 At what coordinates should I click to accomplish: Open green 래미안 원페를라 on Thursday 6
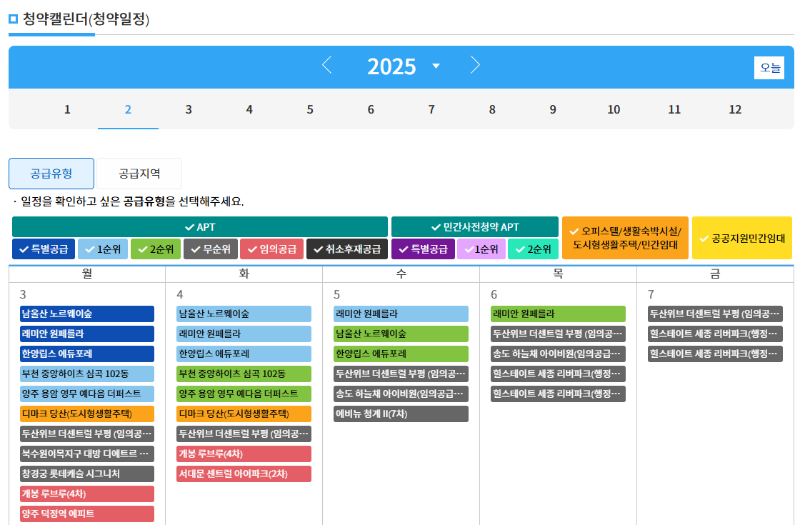click(558, 314)
